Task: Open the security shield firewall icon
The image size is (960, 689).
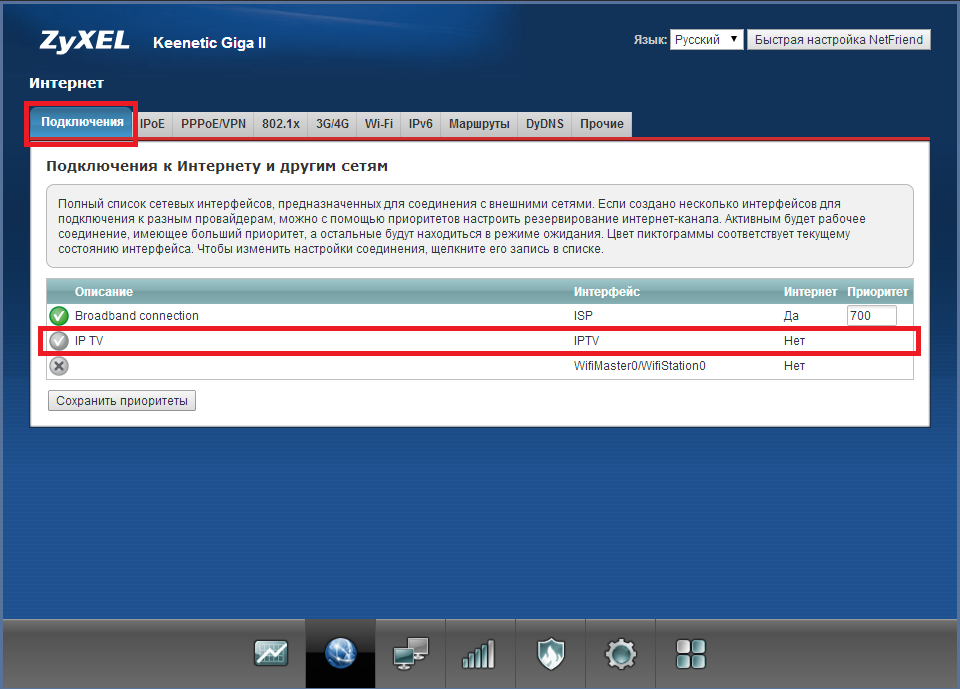Action: [550, 654]
